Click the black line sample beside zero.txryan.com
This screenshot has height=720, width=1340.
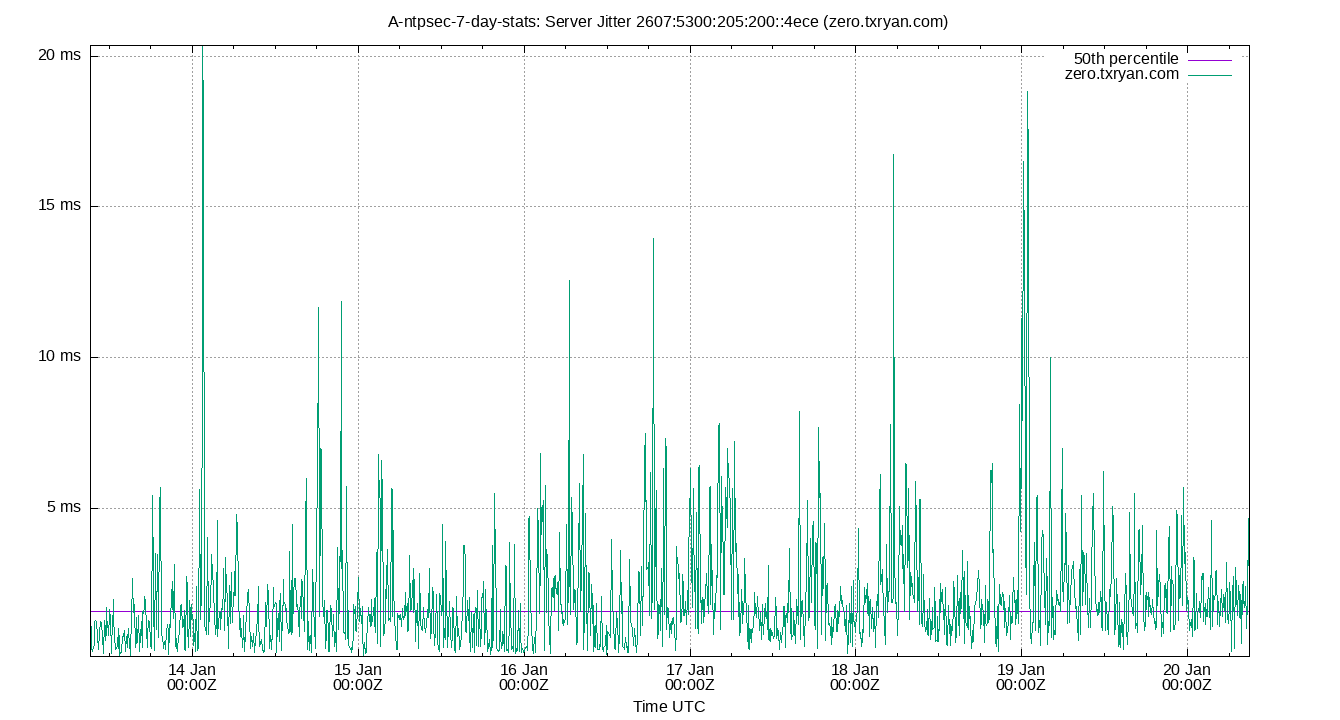tap(1209, 73)
